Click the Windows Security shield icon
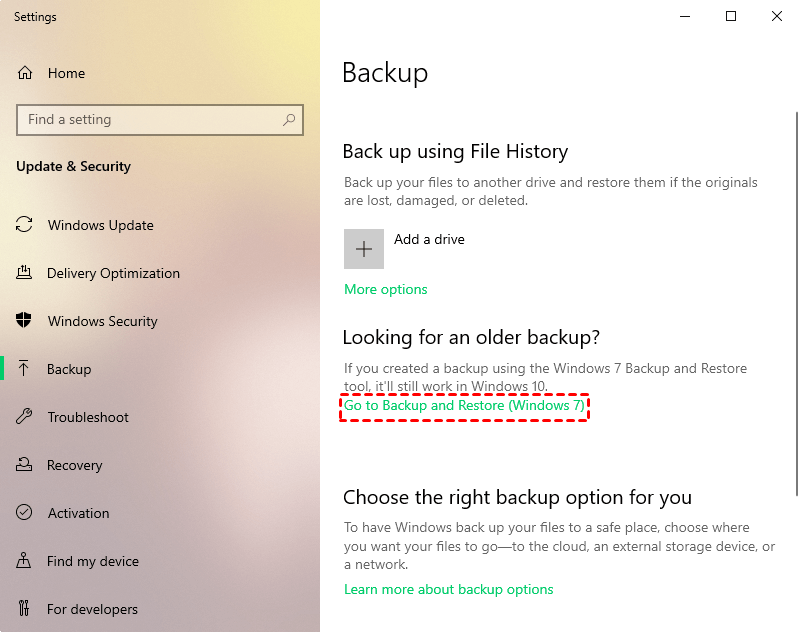The height and width of the screenshot is (632, 800). tap(25, 321)
